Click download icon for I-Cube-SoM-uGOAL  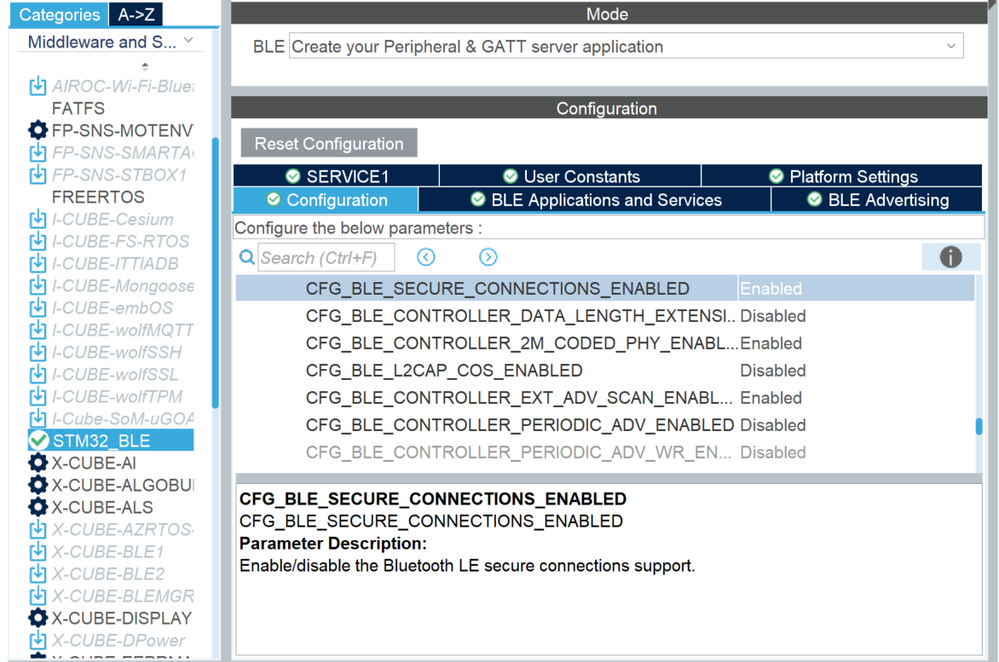click(38, 419)
